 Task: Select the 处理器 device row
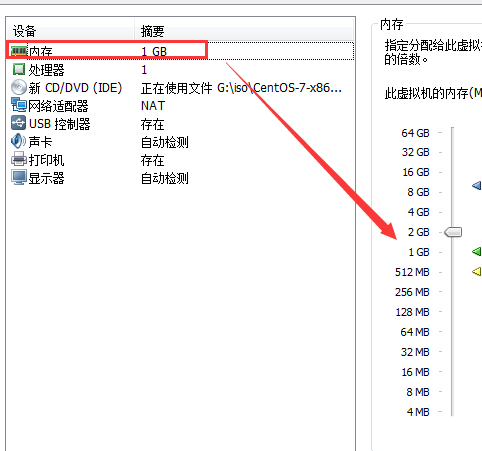point(180,70)
